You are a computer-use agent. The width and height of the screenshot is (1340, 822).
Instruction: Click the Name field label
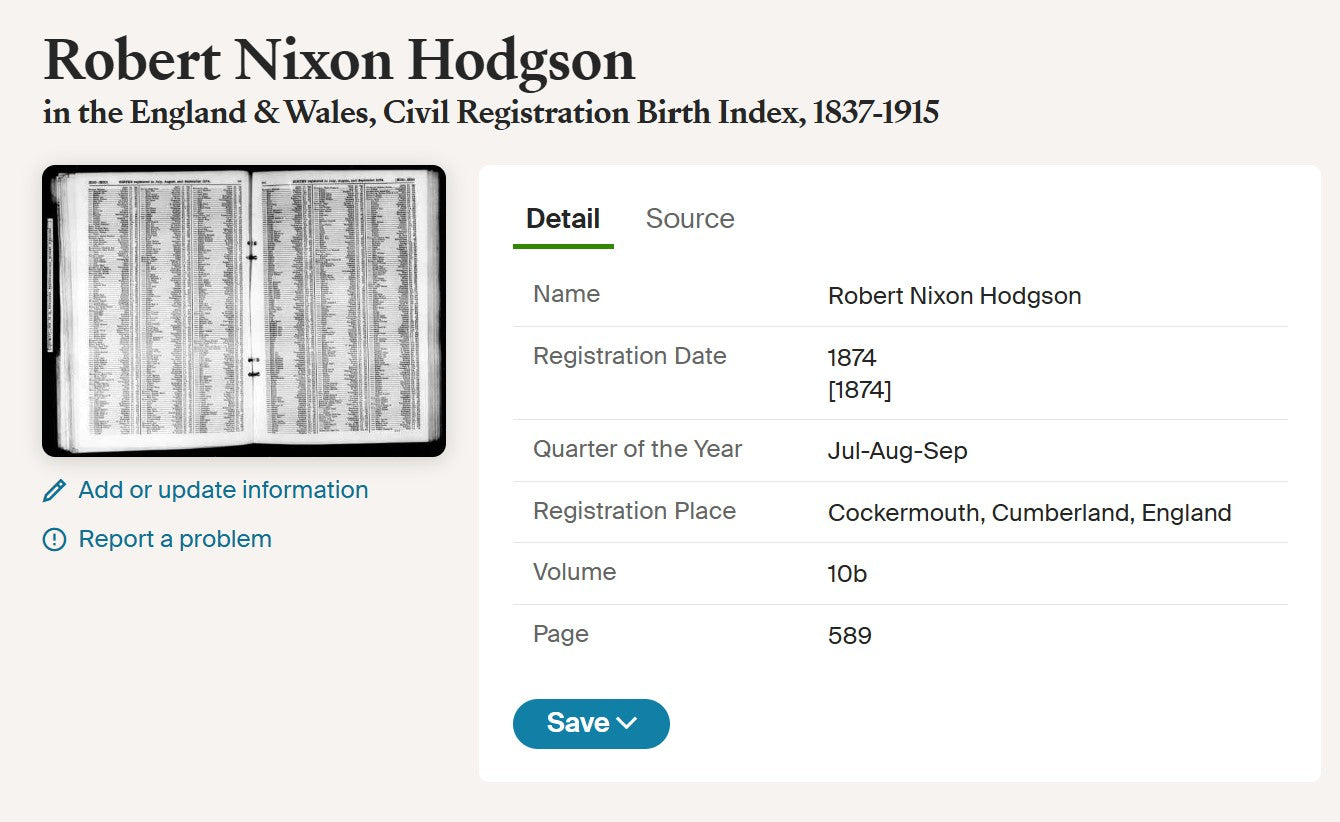[x=566, y=294]
